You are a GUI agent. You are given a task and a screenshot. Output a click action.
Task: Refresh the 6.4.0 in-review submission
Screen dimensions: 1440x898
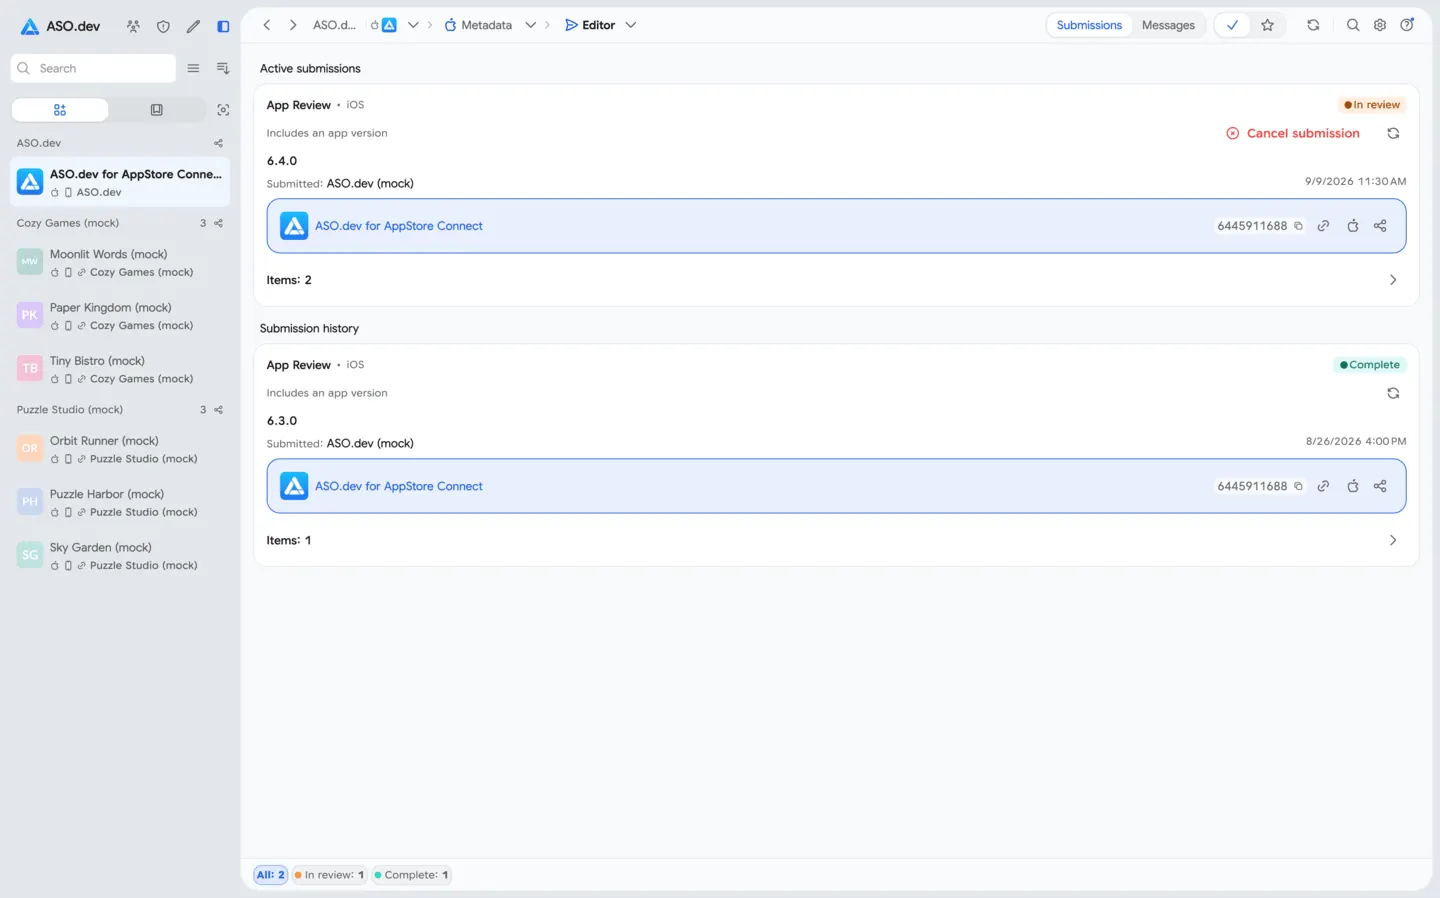tap(1393, 133)
